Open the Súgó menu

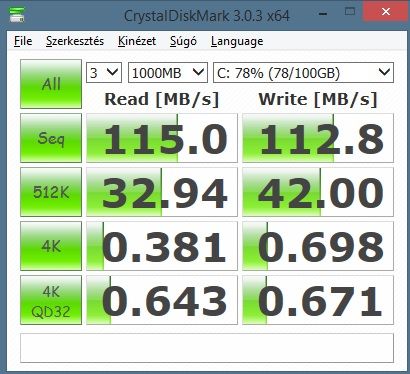[183, 41]
